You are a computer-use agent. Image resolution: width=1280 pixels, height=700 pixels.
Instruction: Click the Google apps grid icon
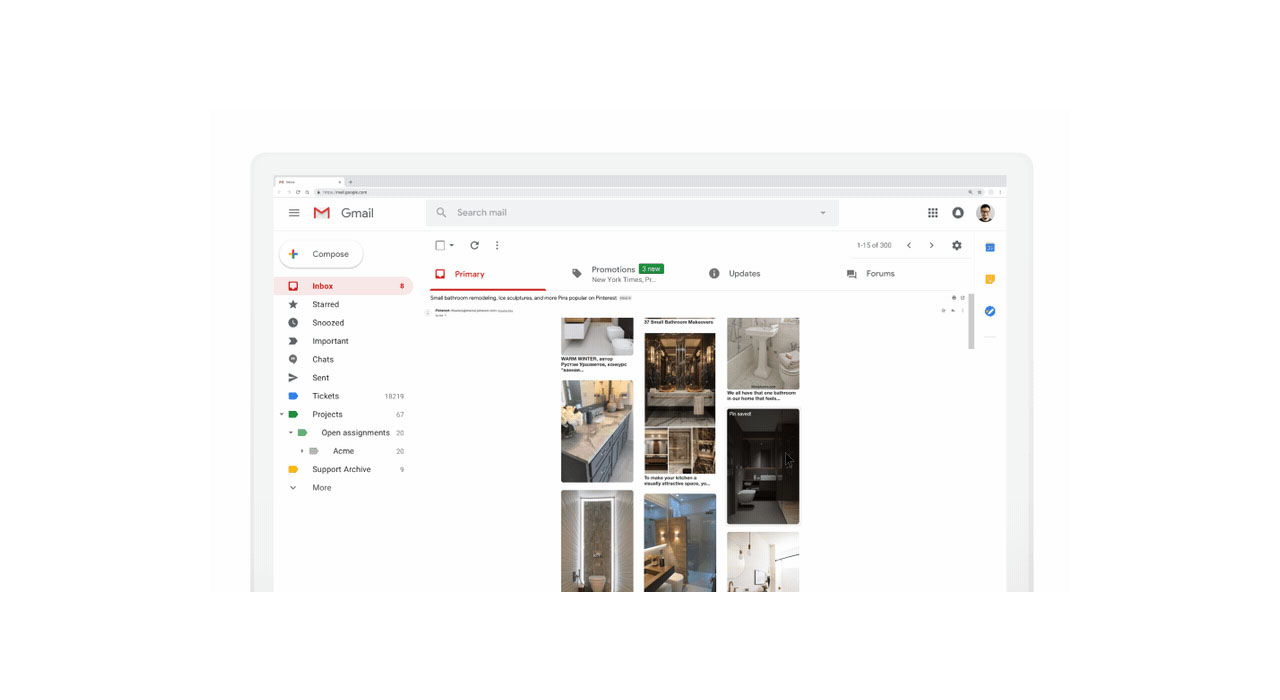pyautogui.click(x=932, y=213)
